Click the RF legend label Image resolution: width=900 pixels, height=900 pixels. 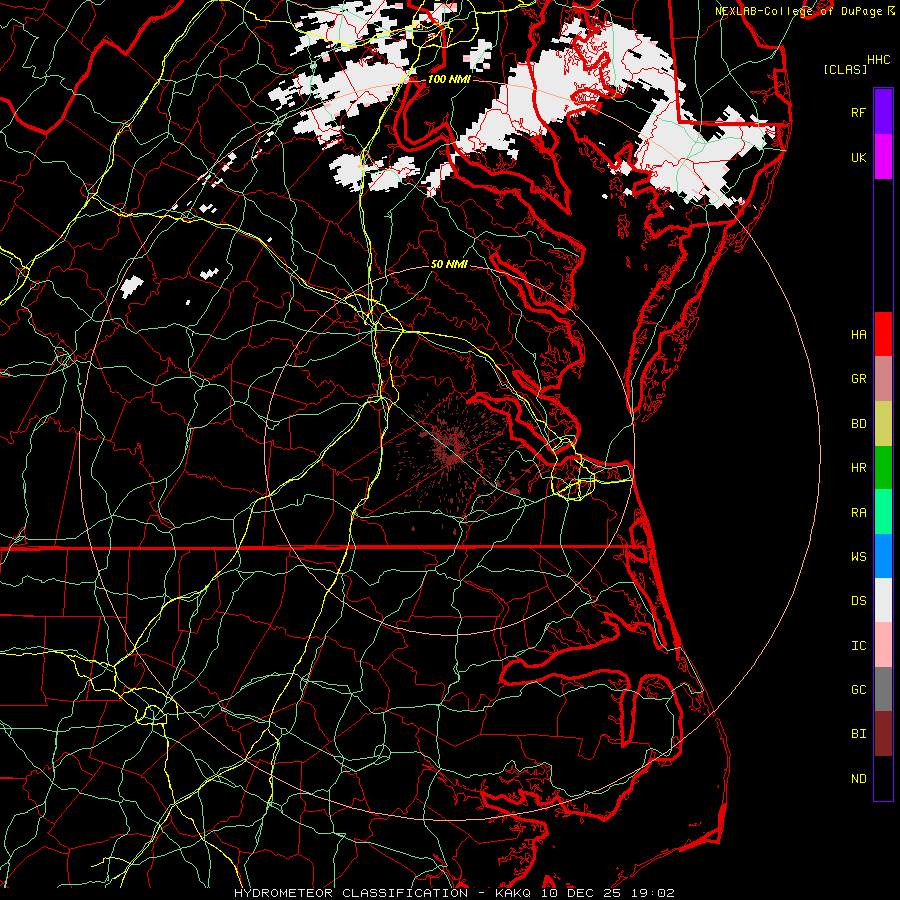pyautogui.click(x=858, y=112)
